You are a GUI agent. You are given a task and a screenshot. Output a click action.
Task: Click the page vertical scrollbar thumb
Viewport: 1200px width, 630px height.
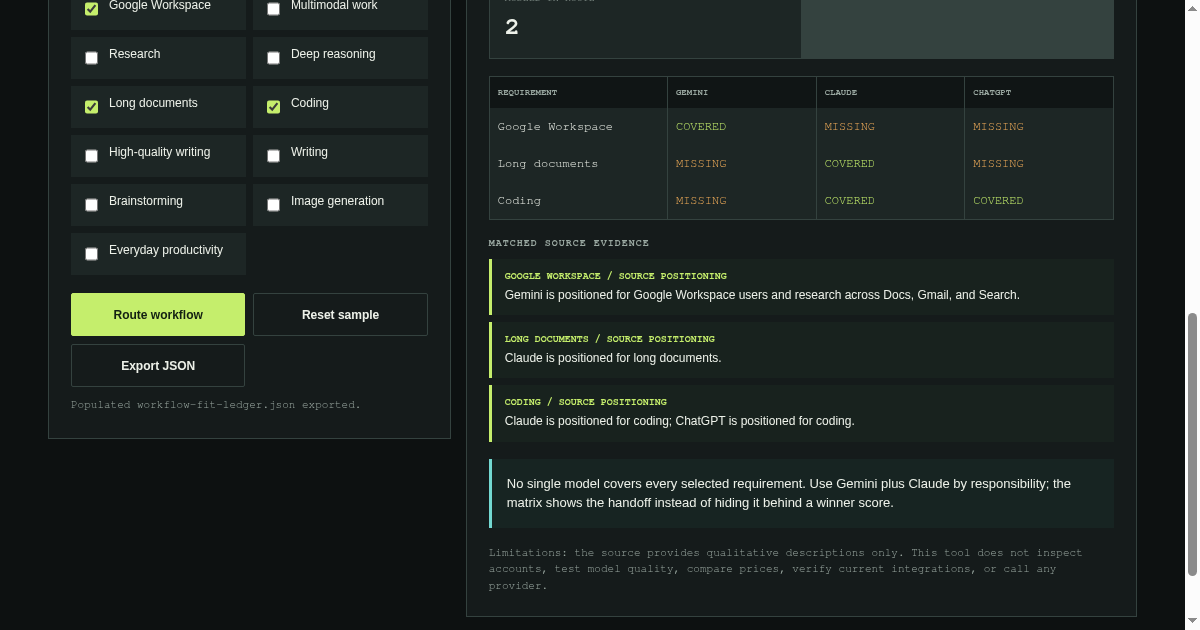[x=1192, y=444]
